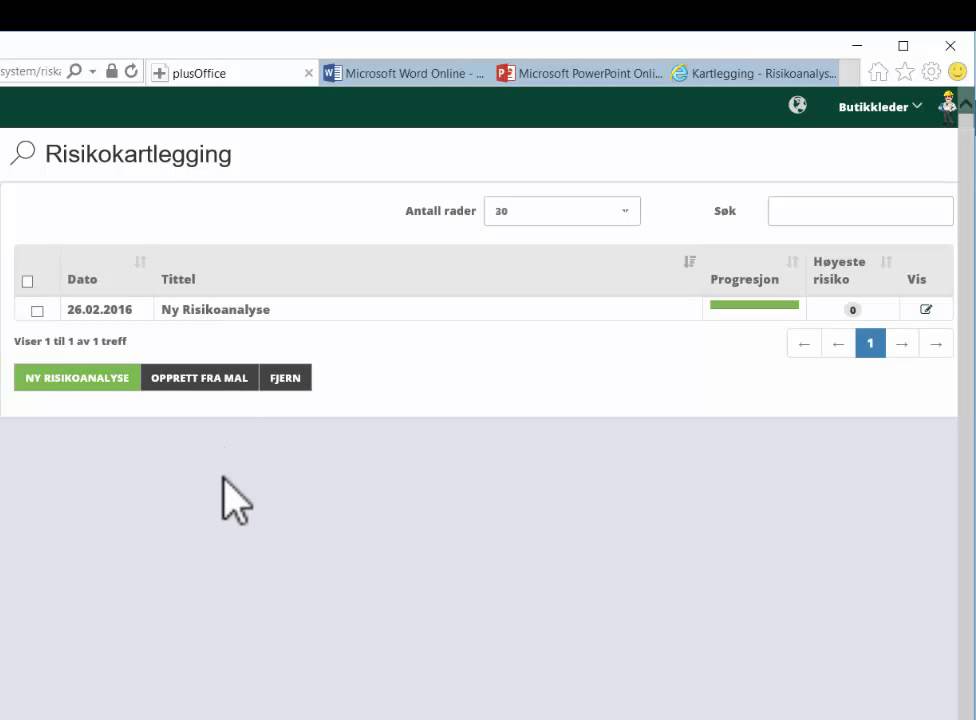Go to next page arrow
This screenshot has height=720, width=976.
point(902,344)
